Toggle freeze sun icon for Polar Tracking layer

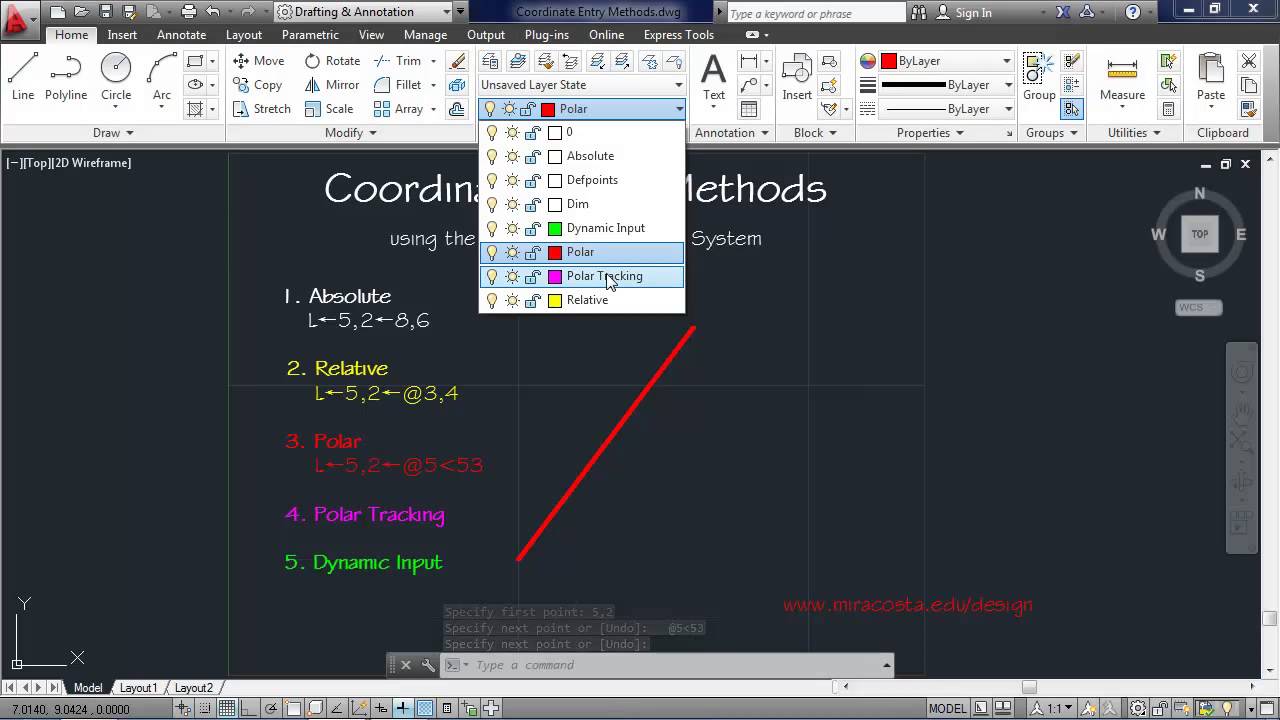coord(512,276)
